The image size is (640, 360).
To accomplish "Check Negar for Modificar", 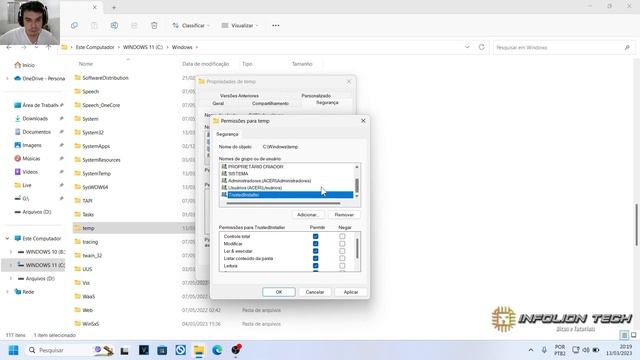I will pyautogui.click(x=342, y=244).
